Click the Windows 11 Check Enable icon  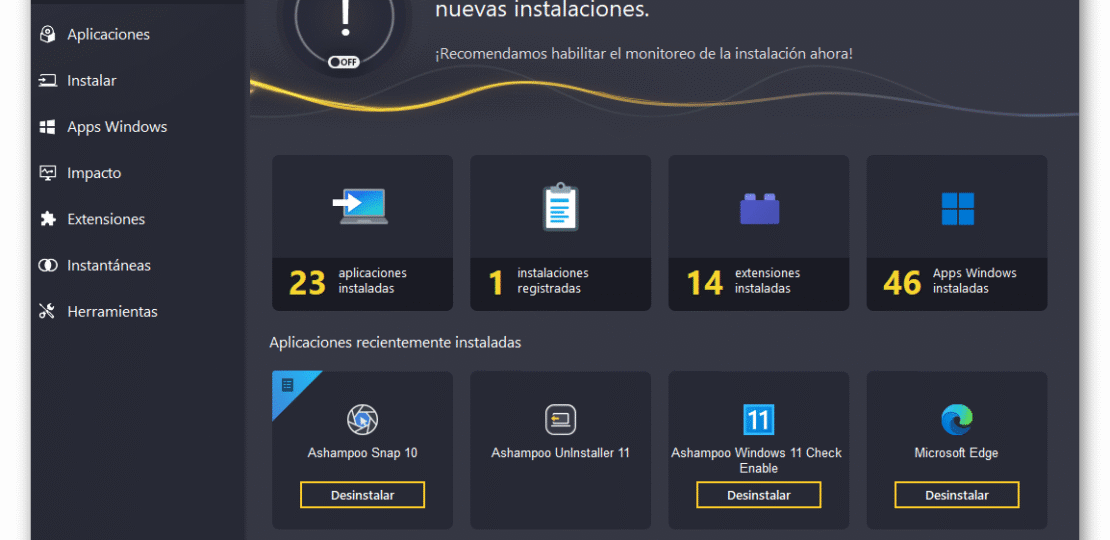[759, 420]
